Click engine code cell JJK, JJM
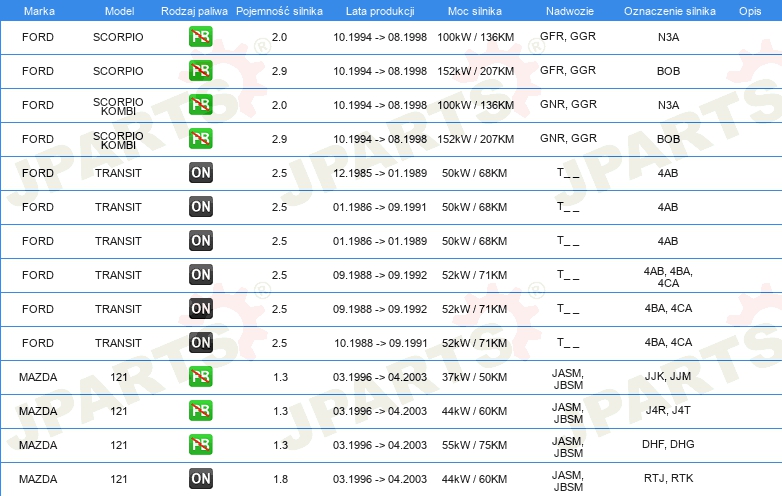Screen dimensions: 782x496 pos(668,376)
